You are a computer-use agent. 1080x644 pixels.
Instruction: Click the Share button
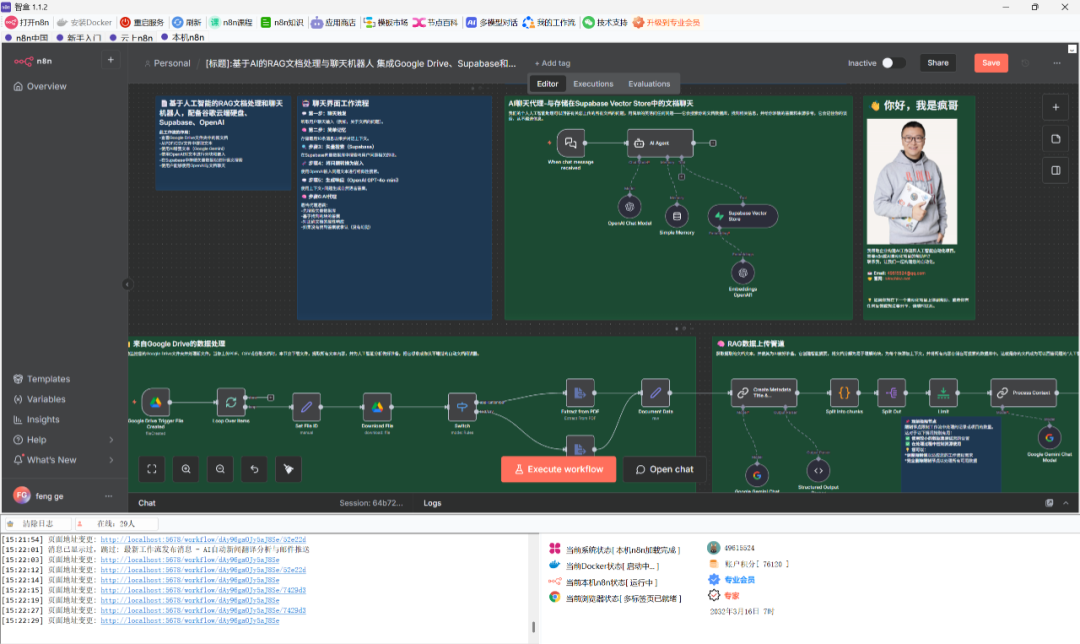click(937, 63)
